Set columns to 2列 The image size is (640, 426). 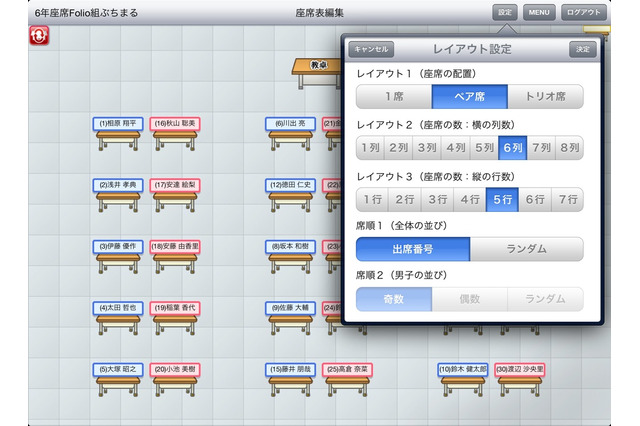(398, 148)
